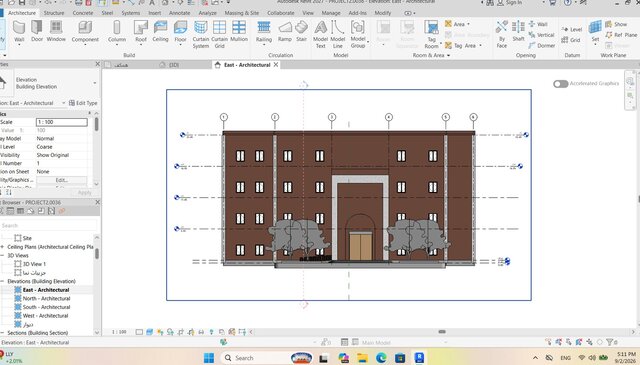Select the Floor tool
This screenshot has height=365, width=640.
tap(180, 32)
